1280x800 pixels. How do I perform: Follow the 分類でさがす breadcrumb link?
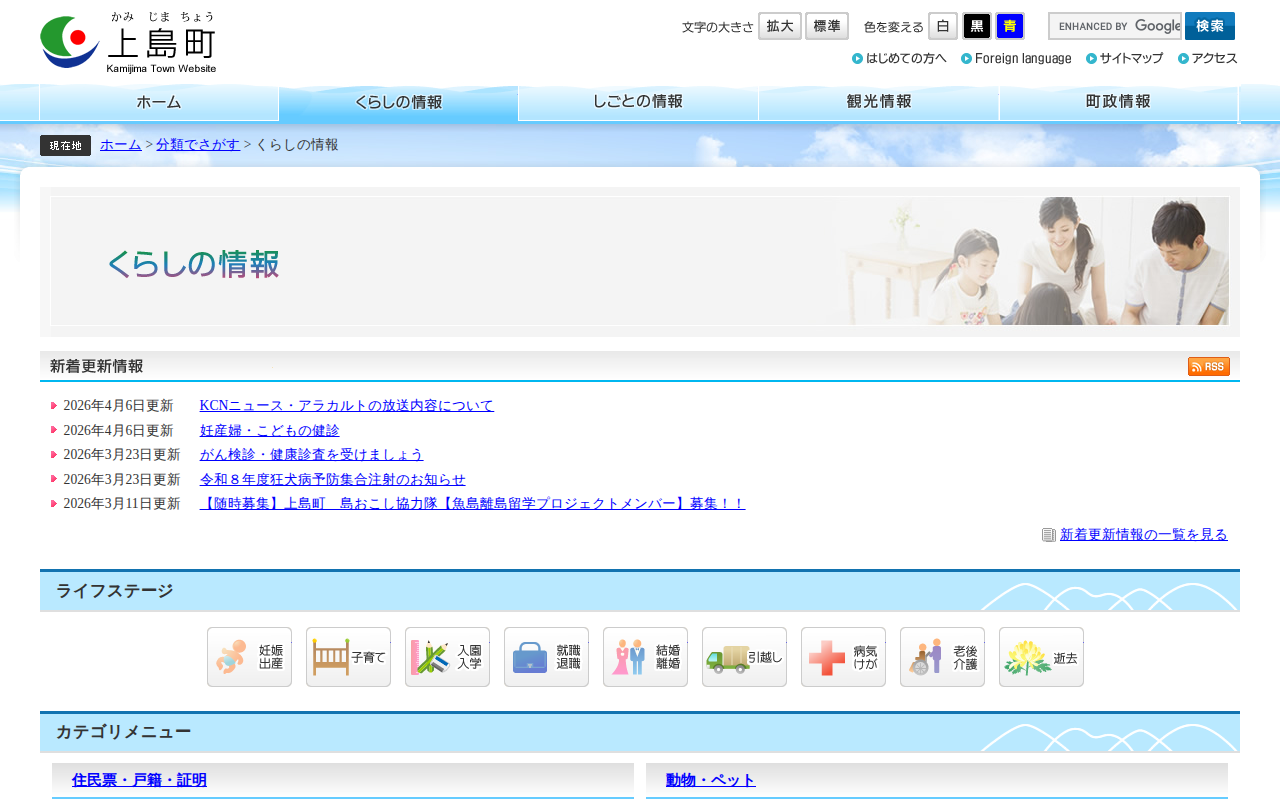198,145
